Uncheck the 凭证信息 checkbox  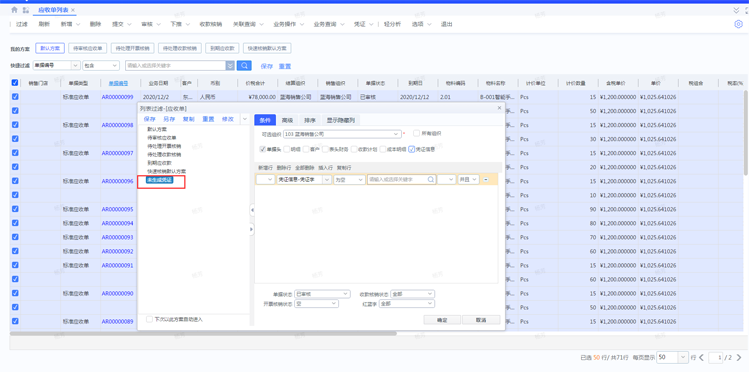[411, 149]
